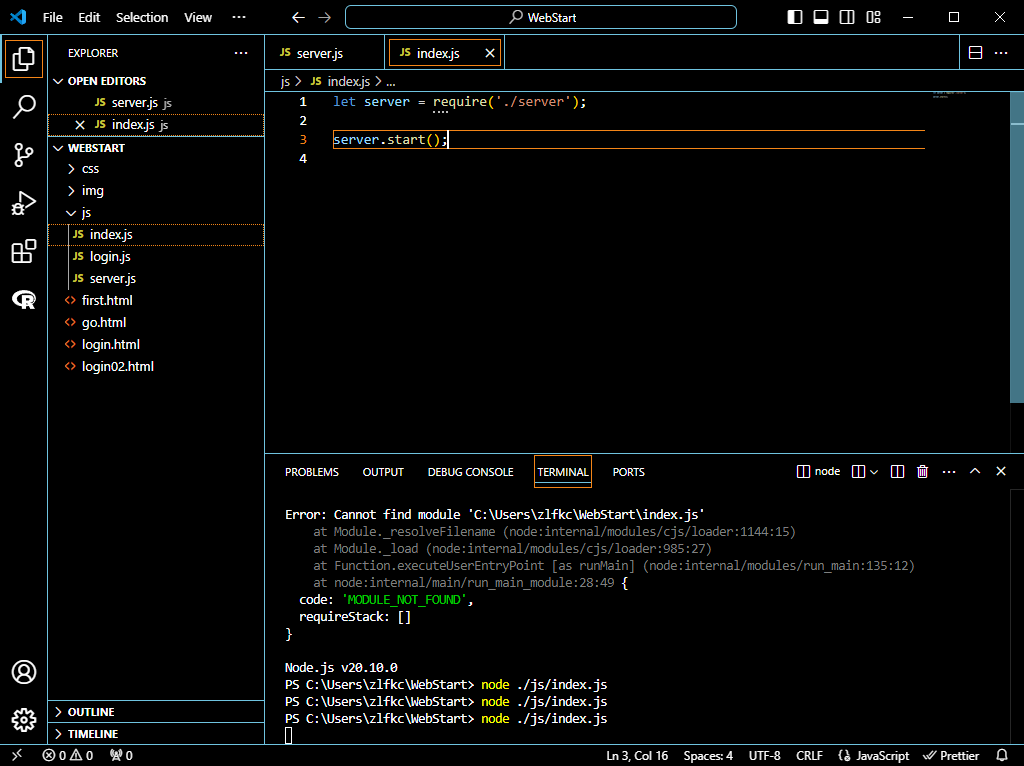This screenshot has width=1024, height=766.
Task: Go forward in navigation history
Action: 325,18
